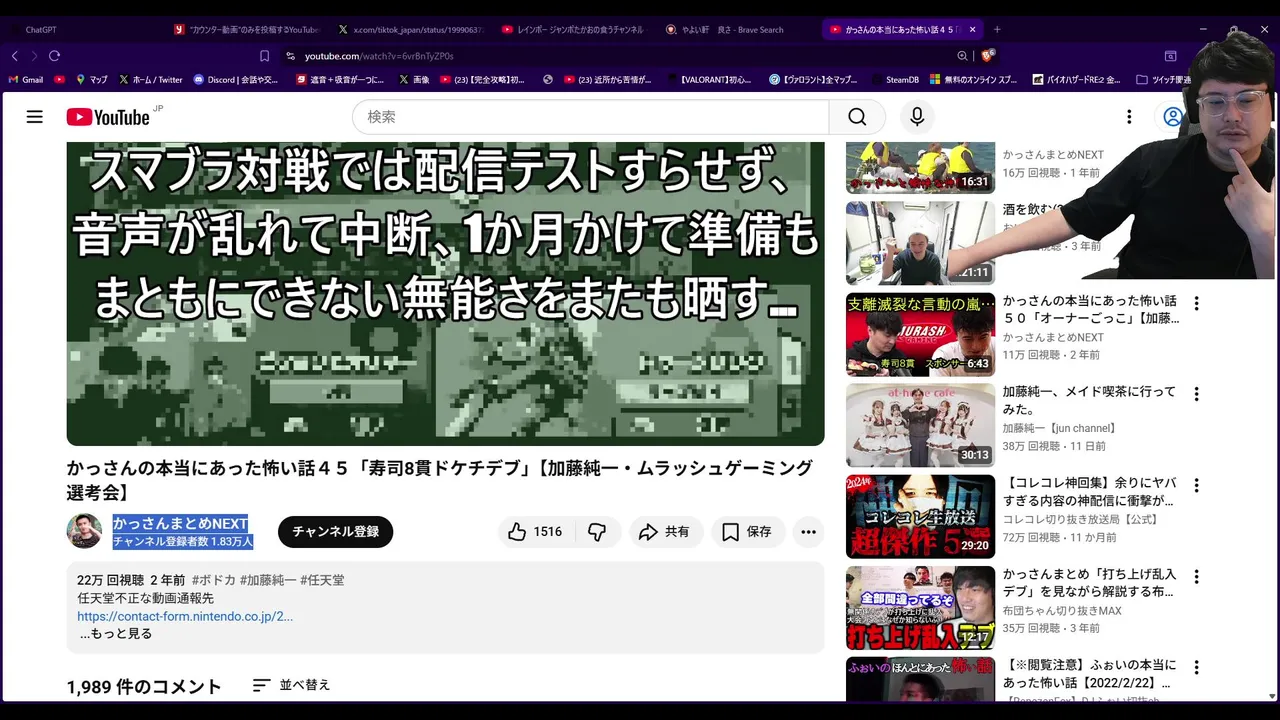Open the Discord bookmark
This screenshot has height=720, width=1280.
(x=236, y=80)
